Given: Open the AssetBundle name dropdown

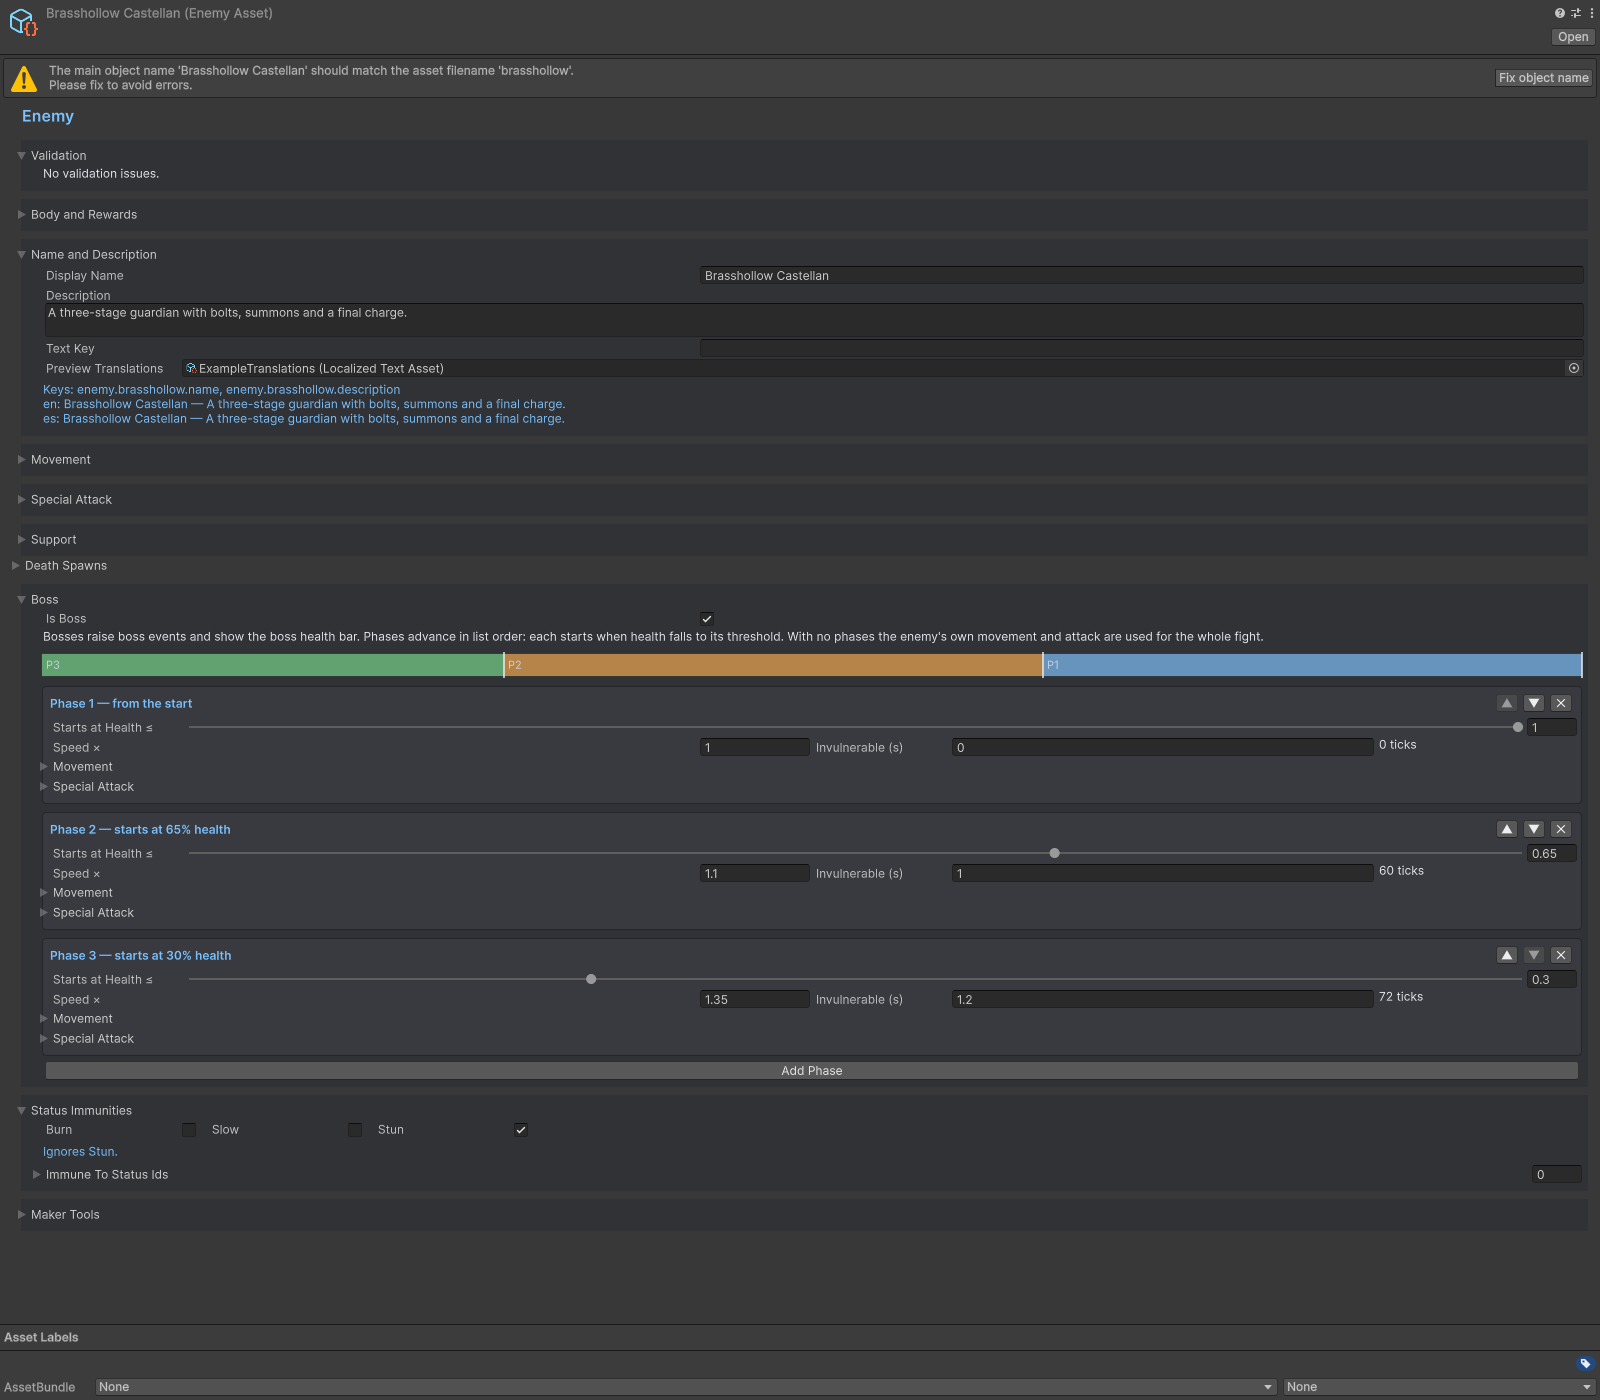Looking at the screenshot, I should pos(686,1387).
